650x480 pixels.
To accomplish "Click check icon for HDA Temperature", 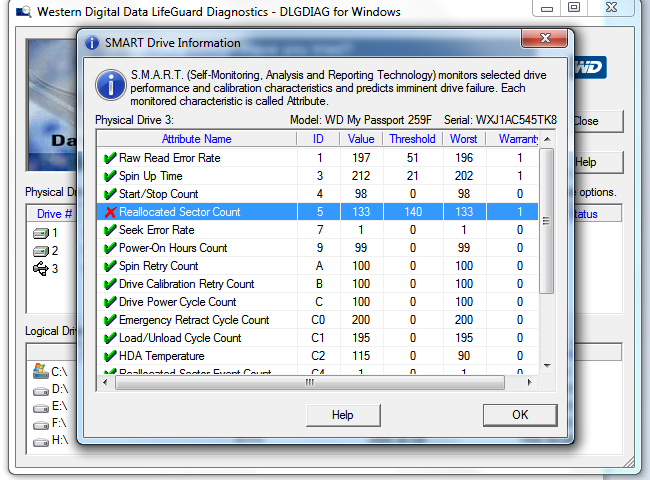I will click(110, 356).
